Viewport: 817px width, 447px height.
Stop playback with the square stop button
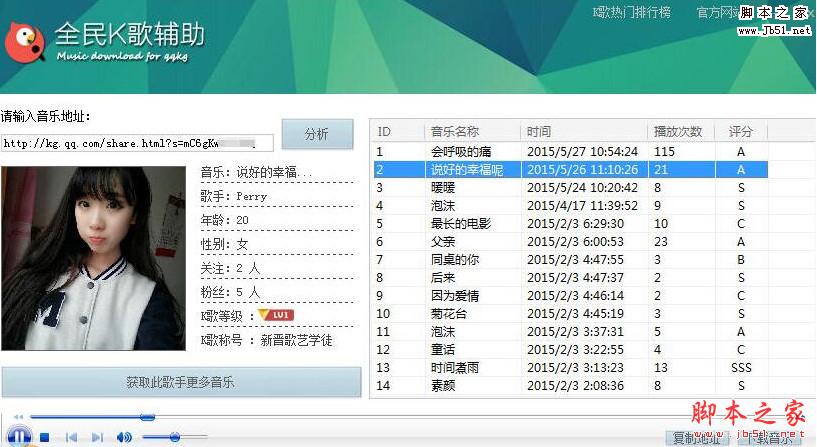45,438
